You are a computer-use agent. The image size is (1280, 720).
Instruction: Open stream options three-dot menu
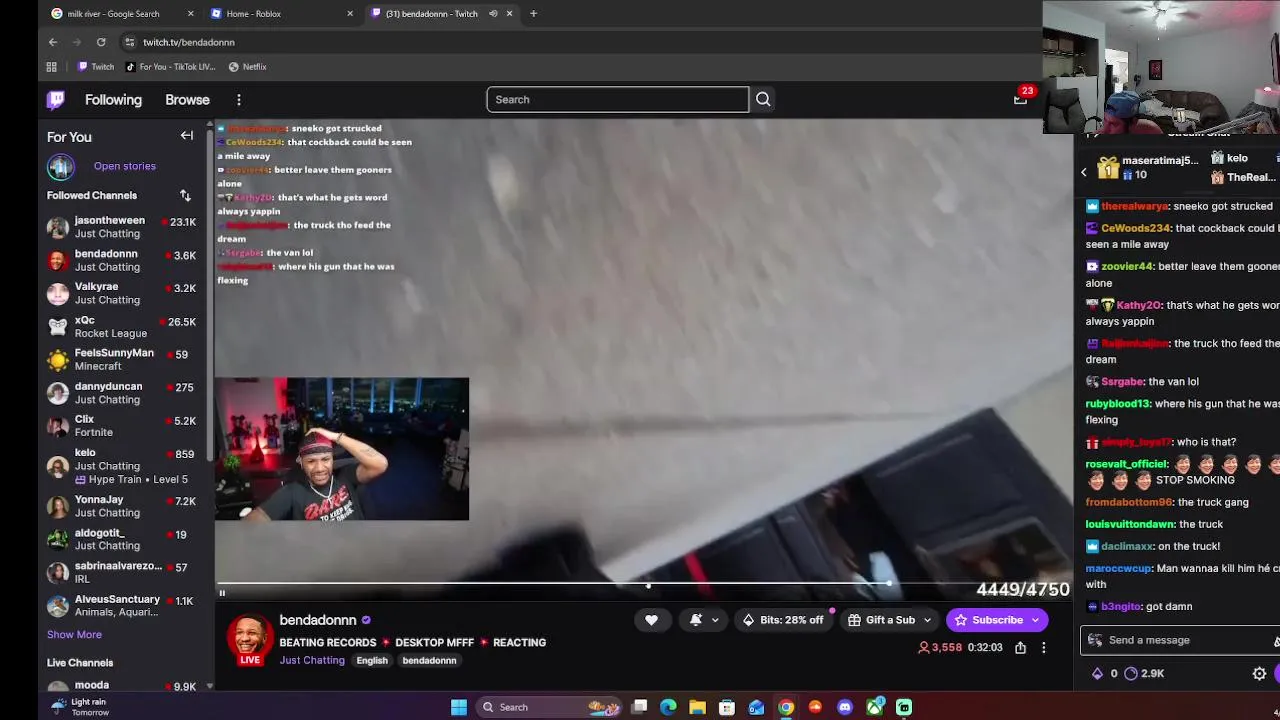[1043, 647]
